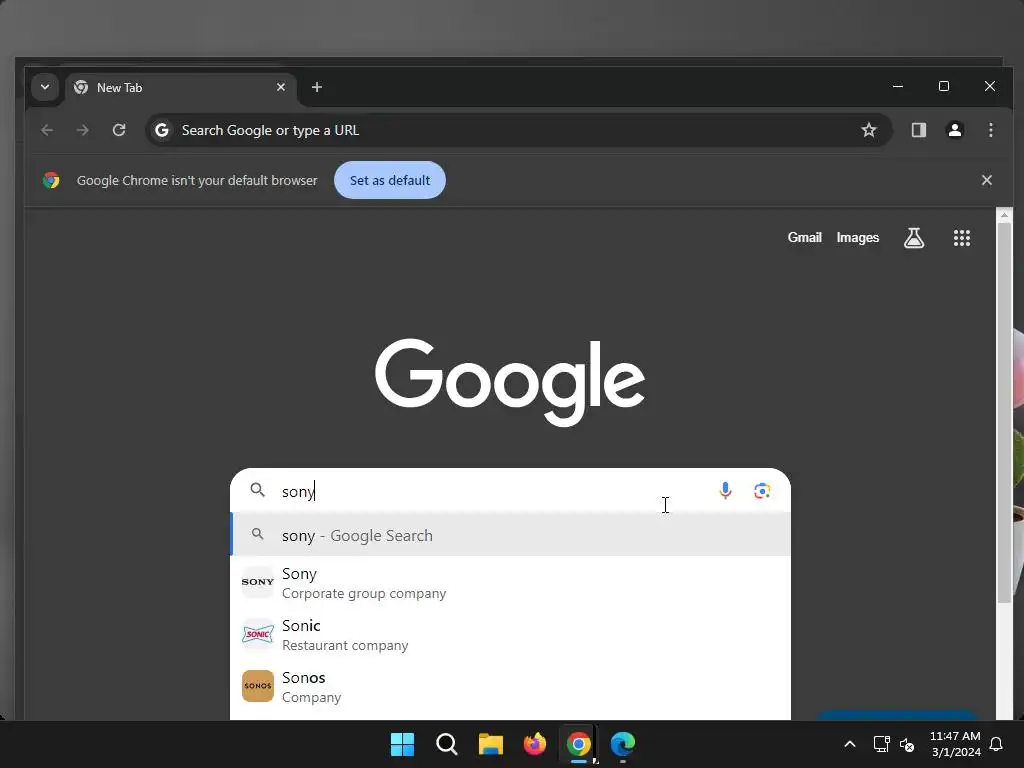
Task: Click the Google logo
Action: pyautogui.click(x=510, y=381)
